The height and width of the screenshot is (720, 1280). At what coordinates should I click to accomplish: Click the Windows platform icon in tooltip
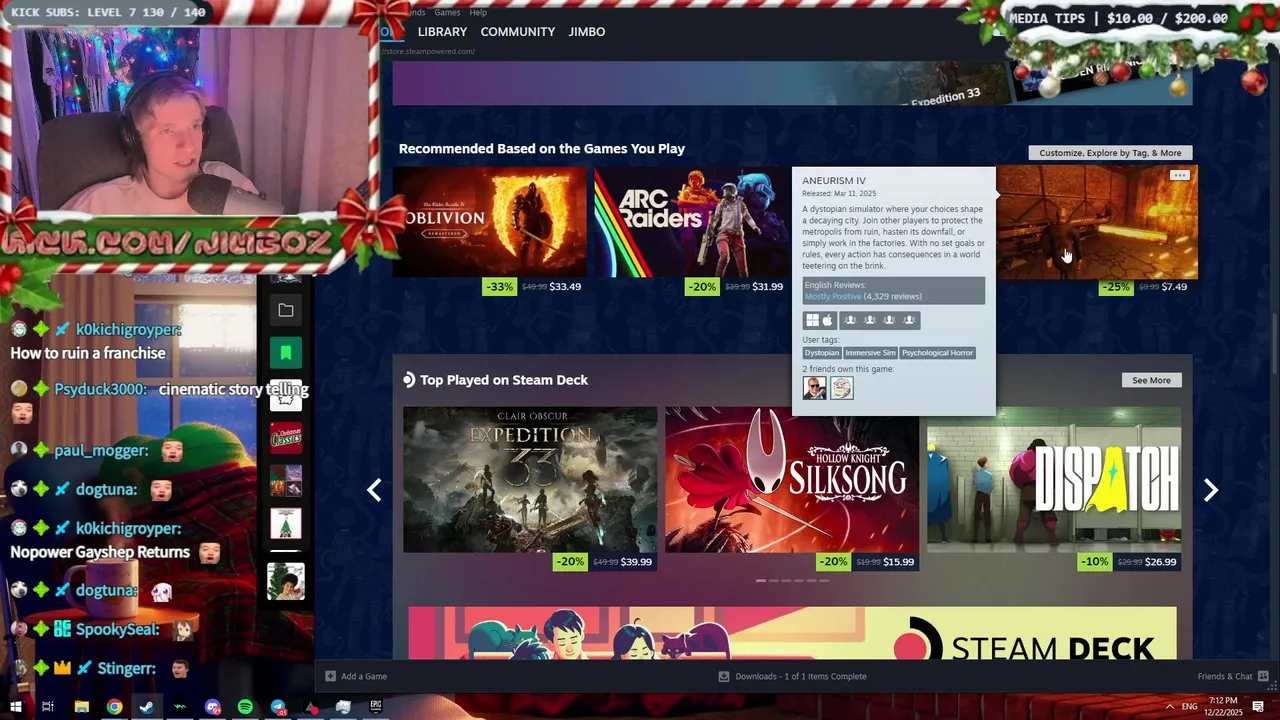(x=812, y=320)
